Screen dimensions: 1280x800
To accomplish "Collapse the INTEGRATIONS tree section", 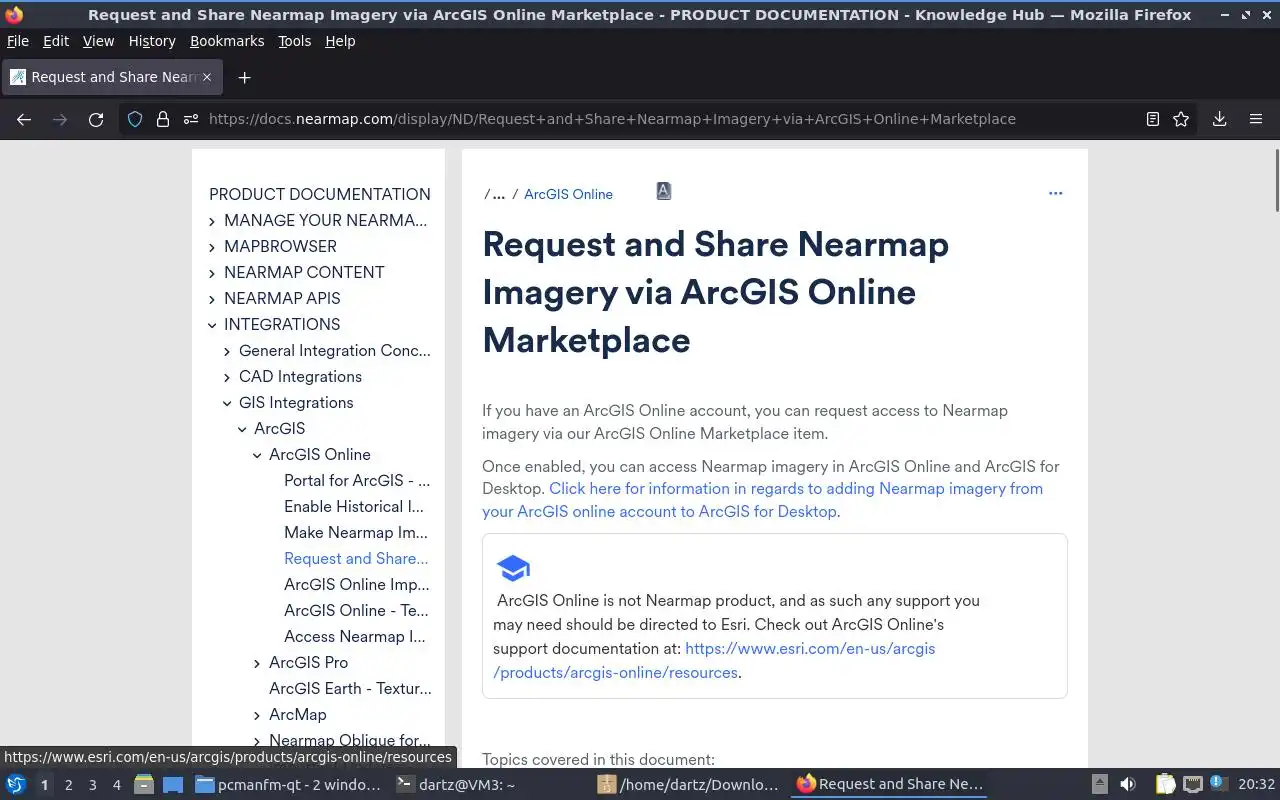I will [212, 325].
